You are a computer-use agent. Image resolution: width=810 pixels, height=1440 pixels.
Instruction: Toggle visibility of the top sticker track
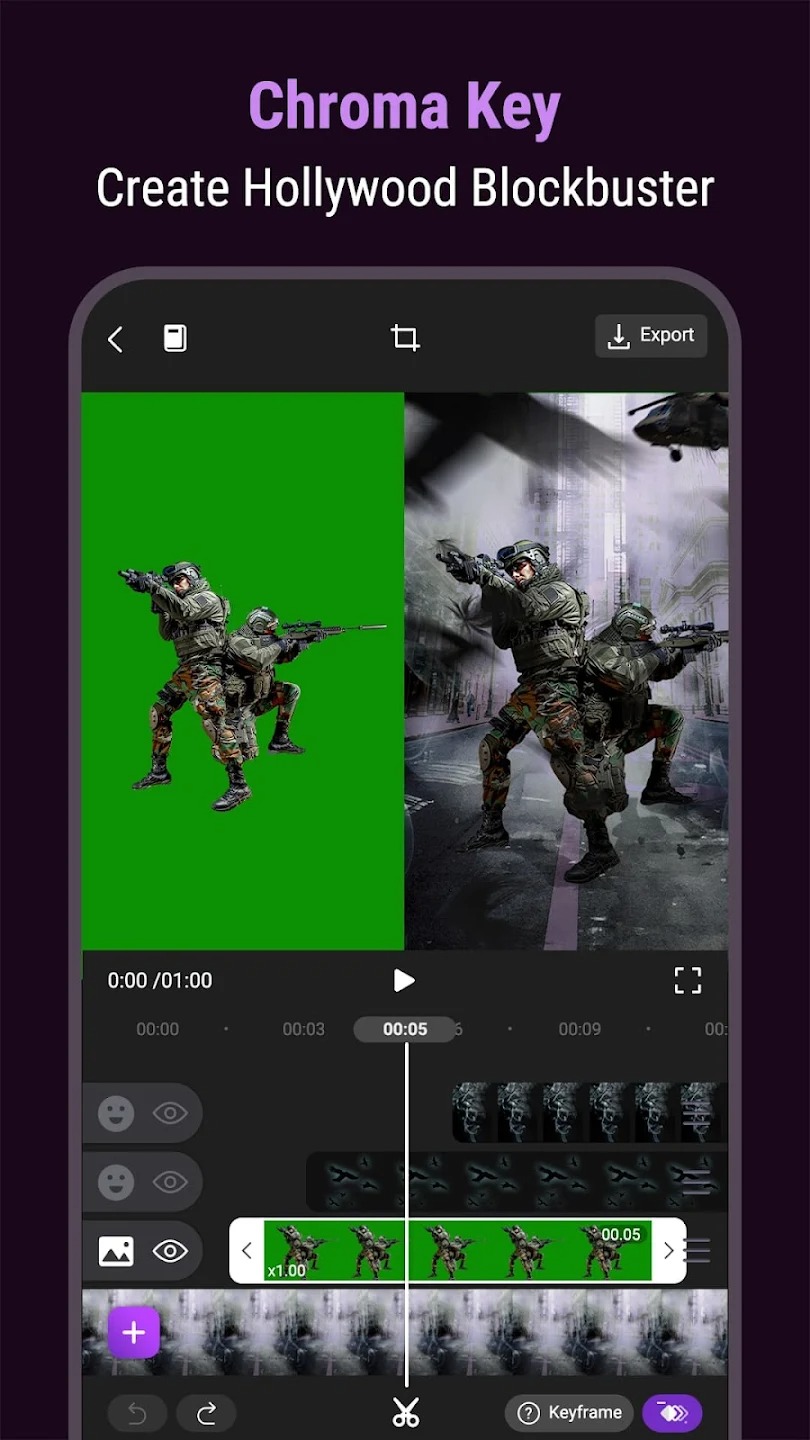point(170,1113)
